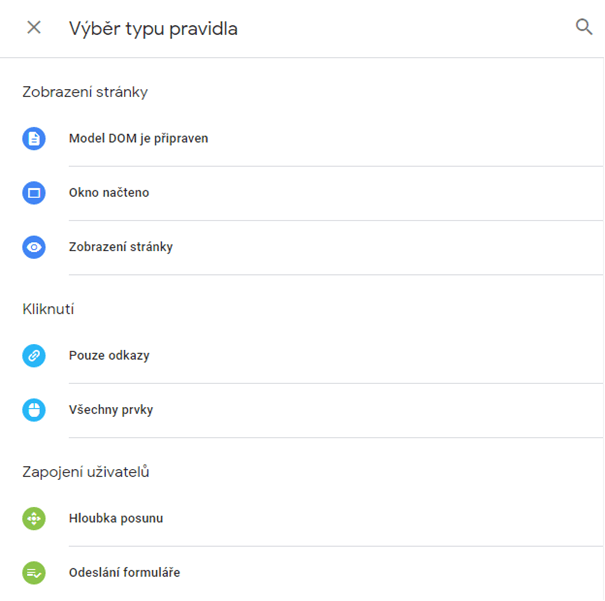605x601 pixels.
Task: Choose "Všechny prvky" click rule
Action: coord(111,409)
